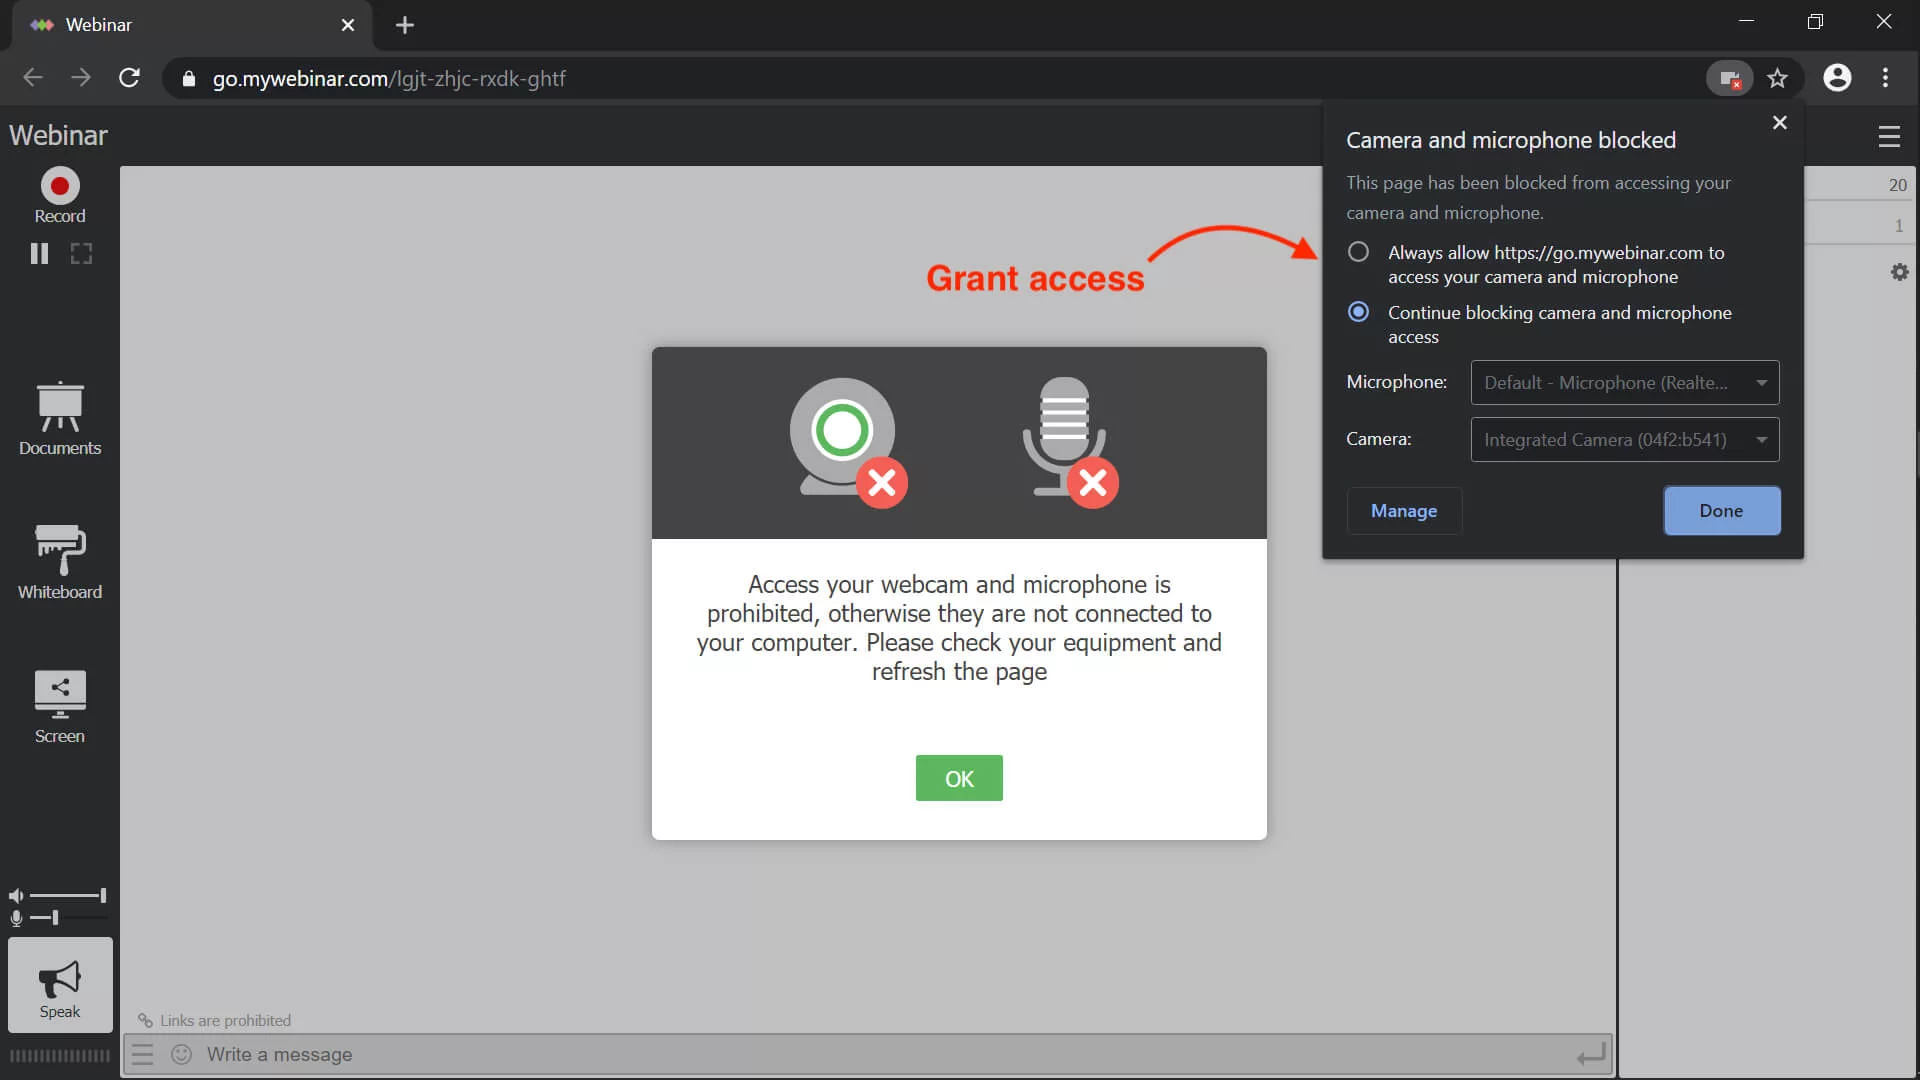This screenshot has height=1080, width=1920.
Task: Select Always allow camera and microphone access
Action: click(x=1357, y=252)
